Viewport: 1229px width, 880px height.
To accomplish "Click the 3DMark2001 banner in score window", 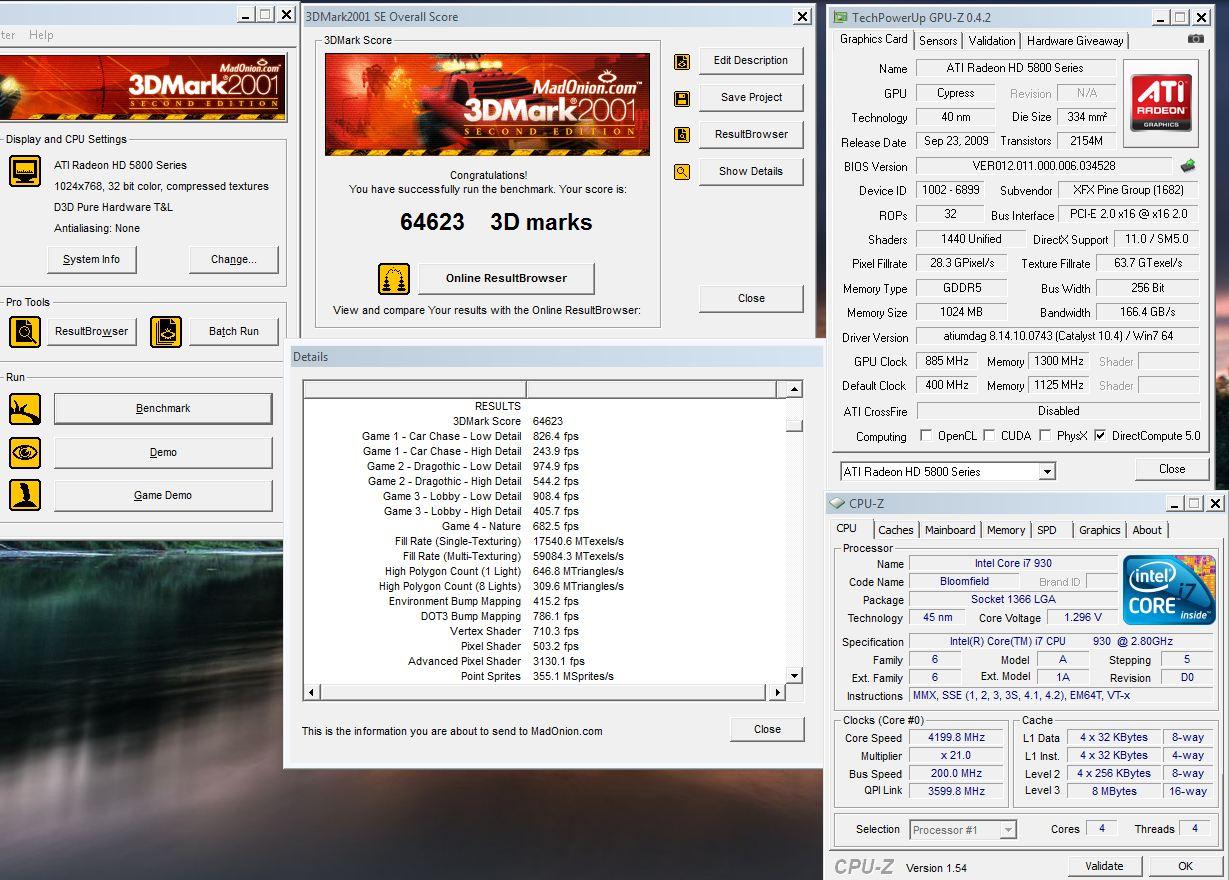I will pyautogui.click(x=487, y=105).
